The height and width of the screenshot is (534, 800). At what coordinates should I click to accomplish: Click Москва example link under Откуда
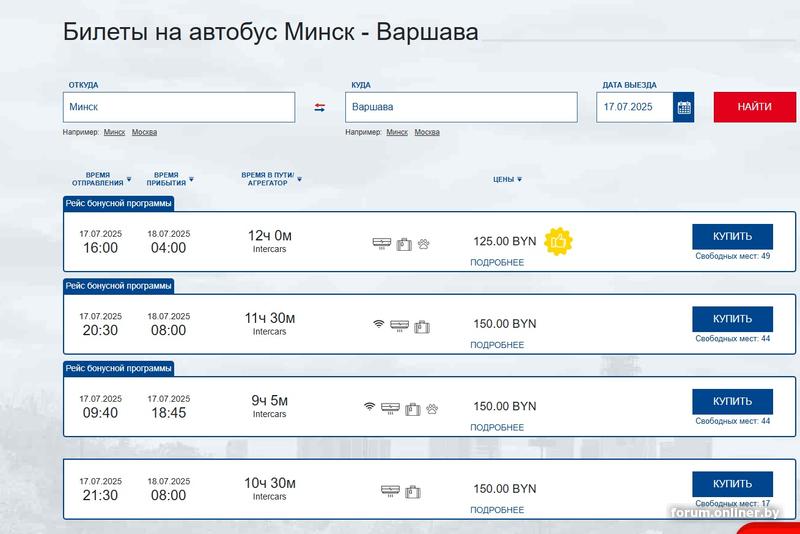pos(144,132)
